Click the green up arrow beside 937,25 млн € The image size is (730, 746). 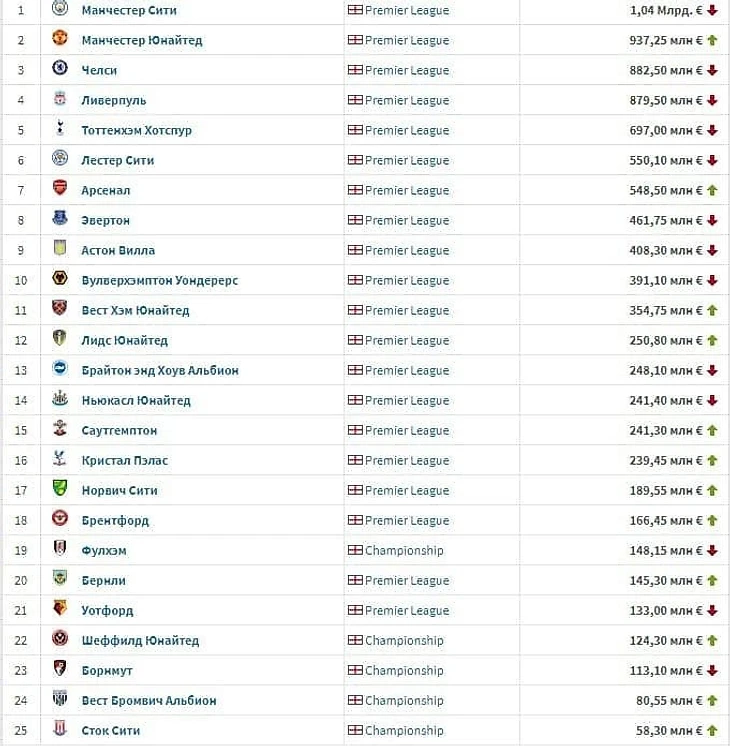[x=712, y=40]
